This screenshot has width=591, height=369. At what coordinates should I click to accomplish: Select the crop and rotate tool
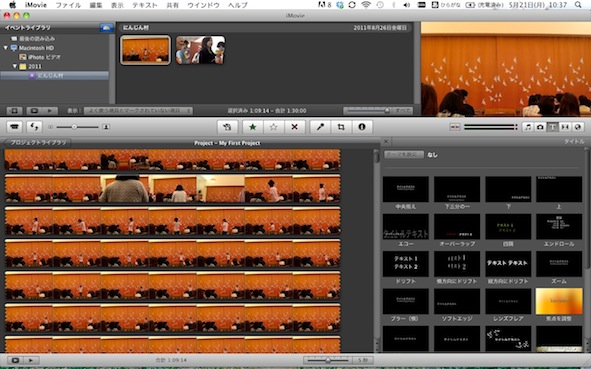pos(341,127)
